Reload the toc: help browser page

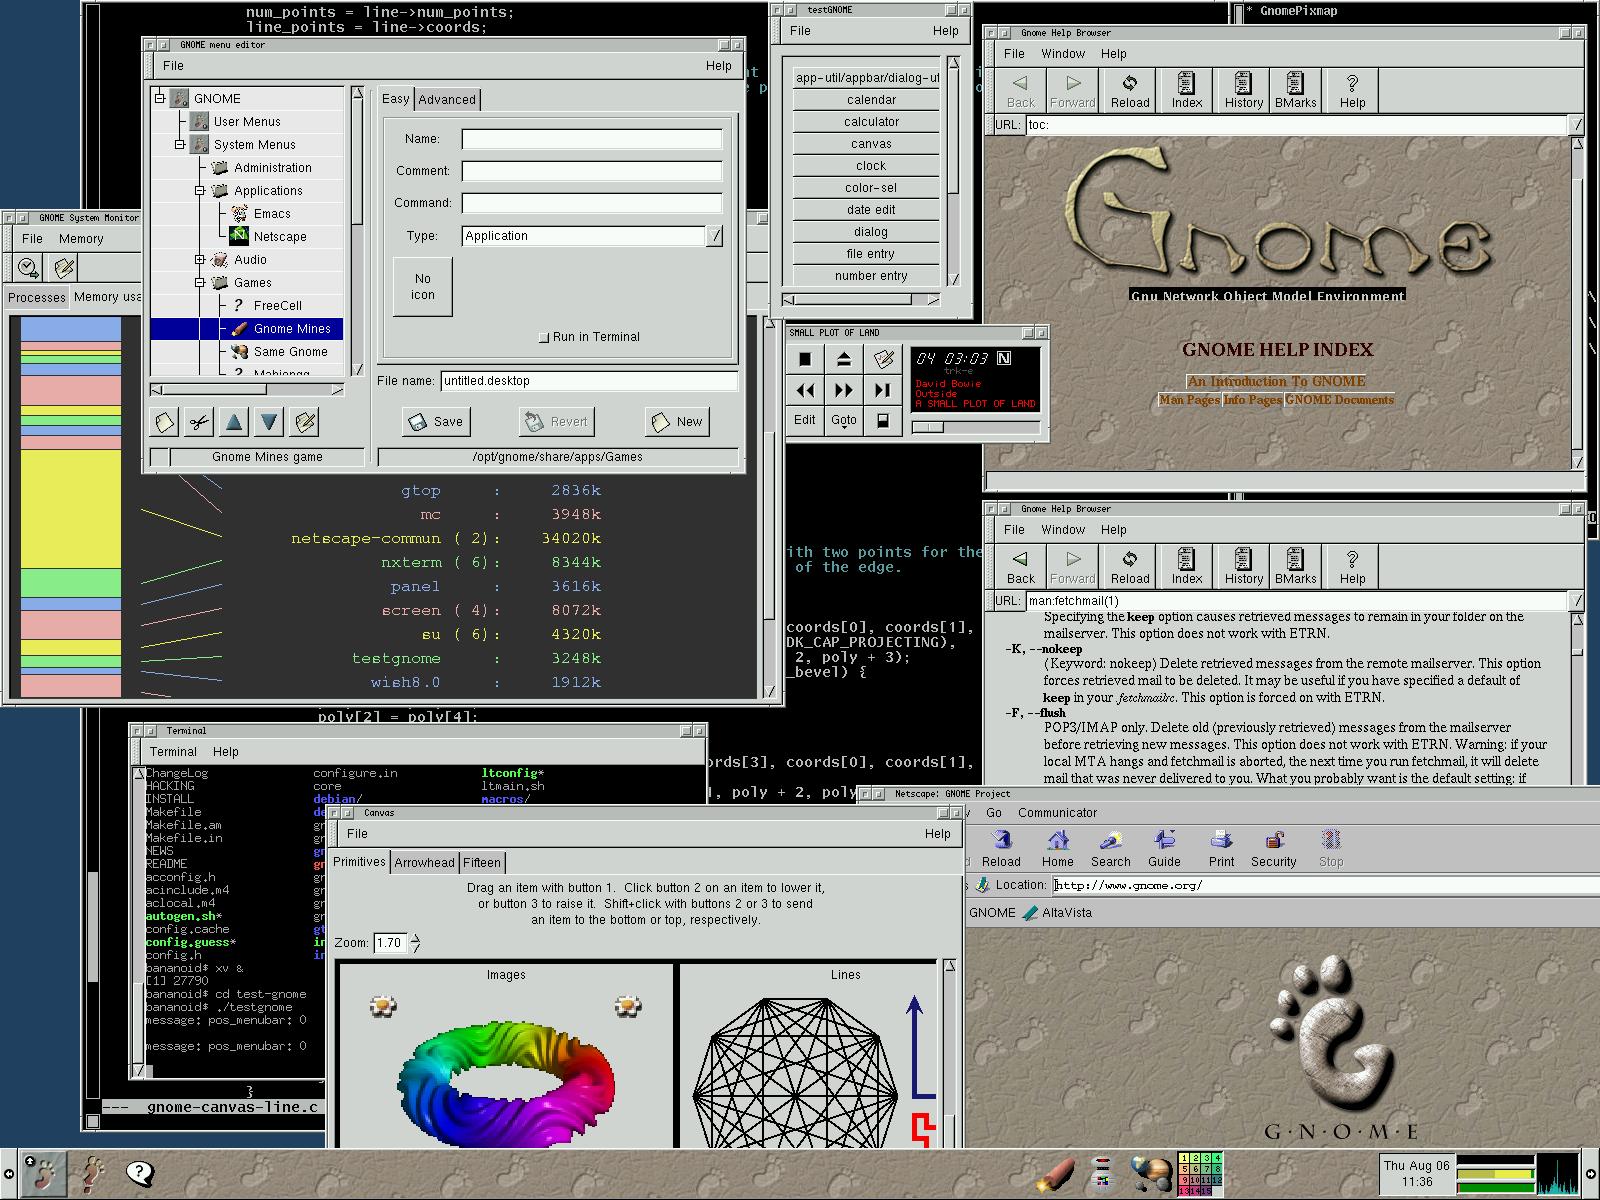[1130, 90]
